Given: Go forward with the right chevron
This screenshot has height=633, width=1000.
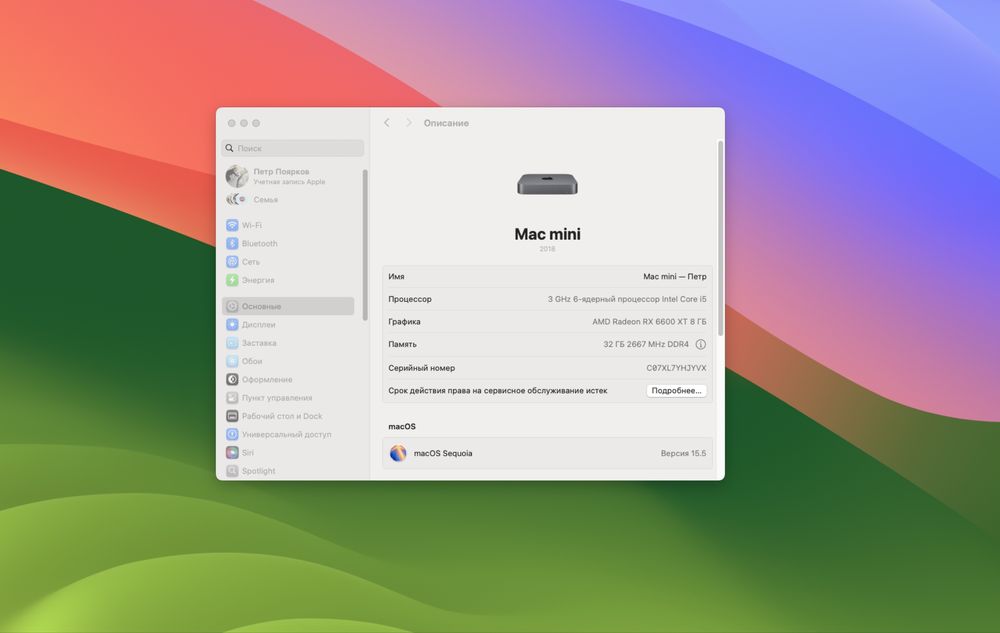Looking at the screenshot, I should point(409,123).
